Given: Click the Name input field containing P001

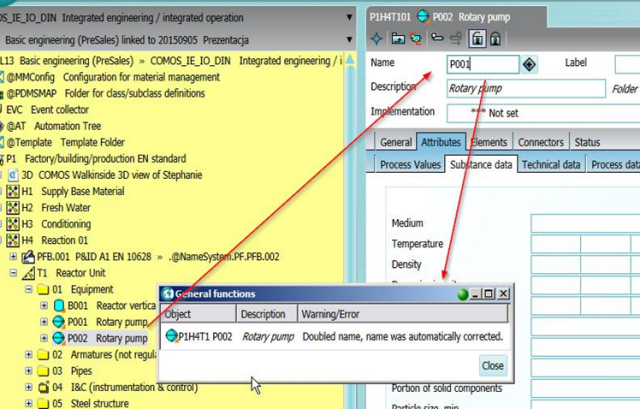Looking at the screenshot, I should (483, 64).
